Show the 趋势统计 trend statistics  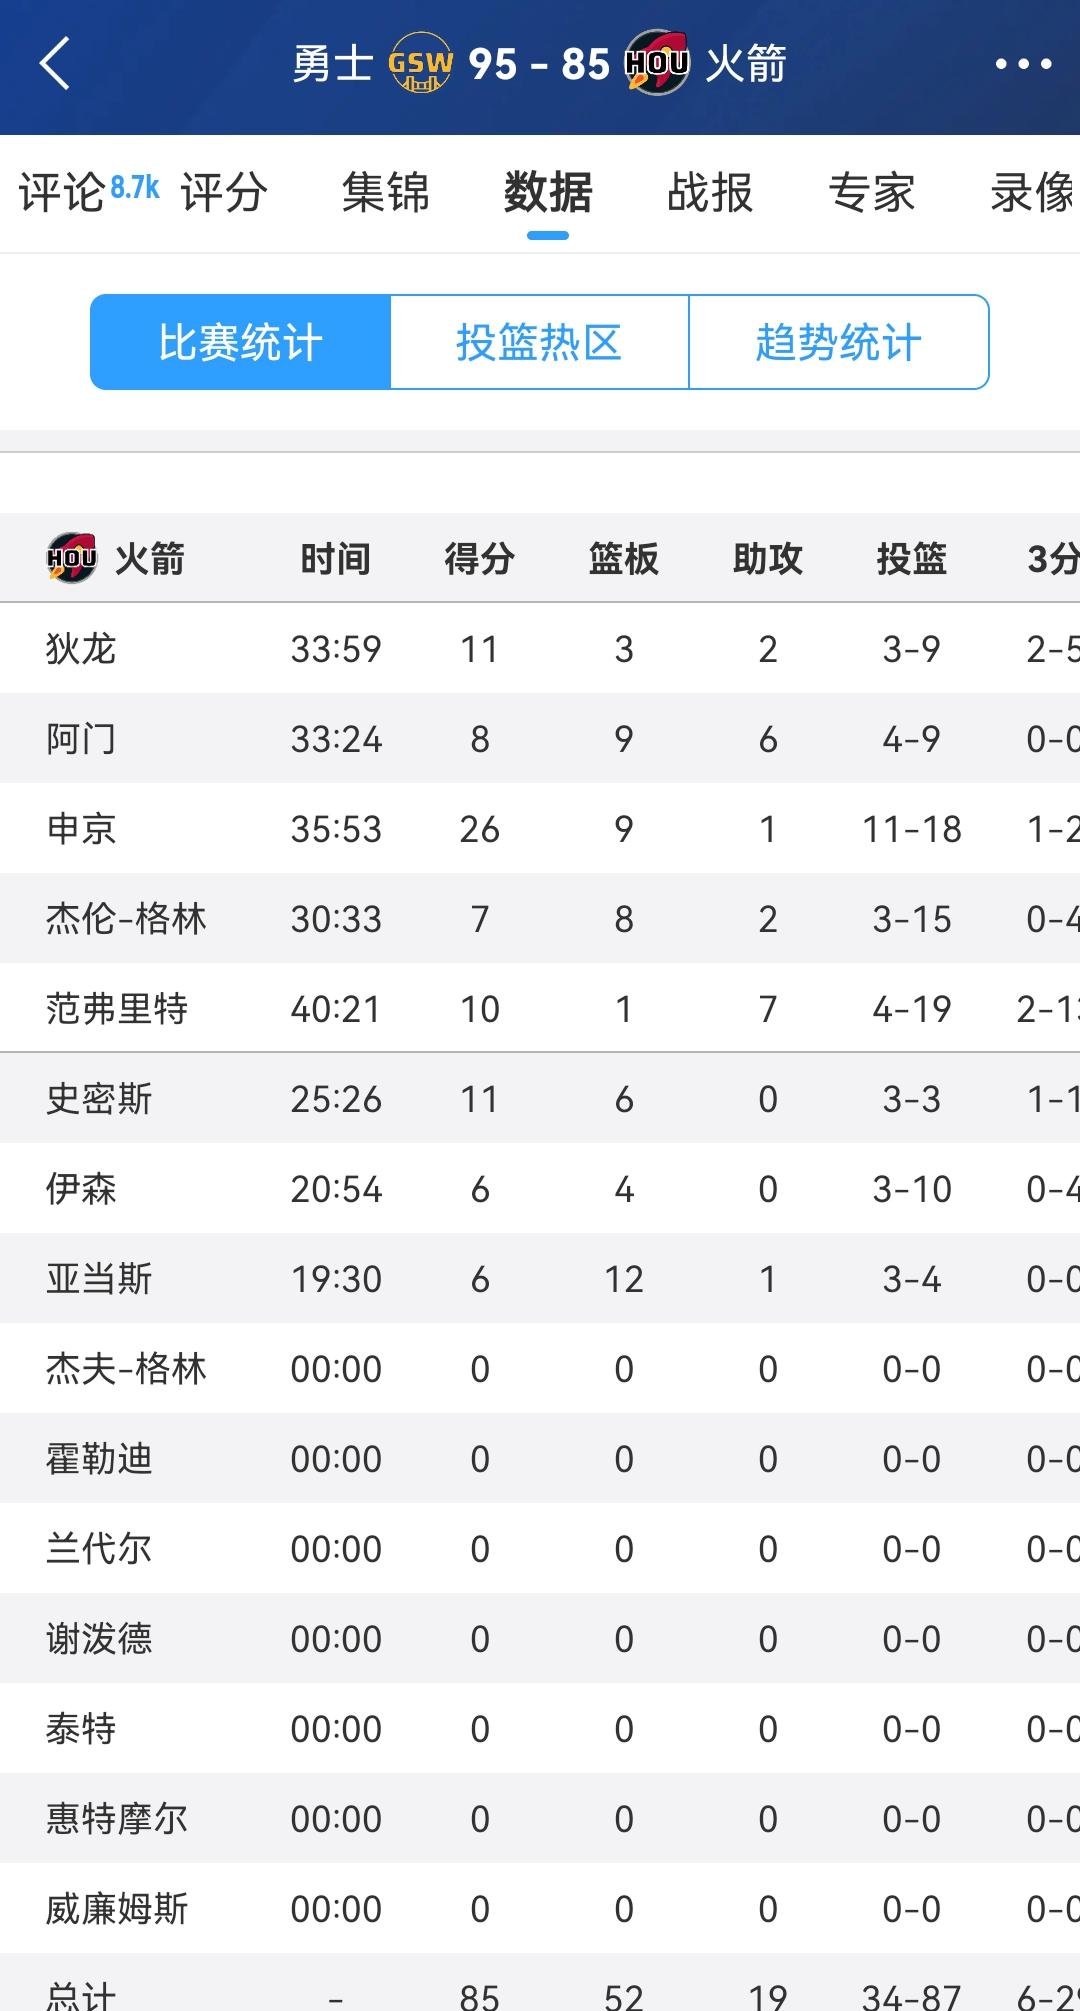(838, 342)
